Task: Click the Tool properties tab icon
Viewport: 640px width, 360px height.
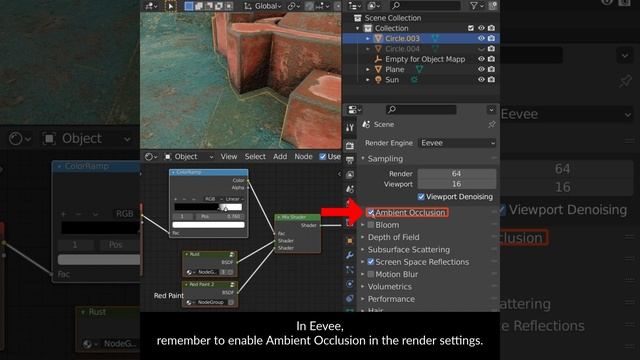Action: 350,128
